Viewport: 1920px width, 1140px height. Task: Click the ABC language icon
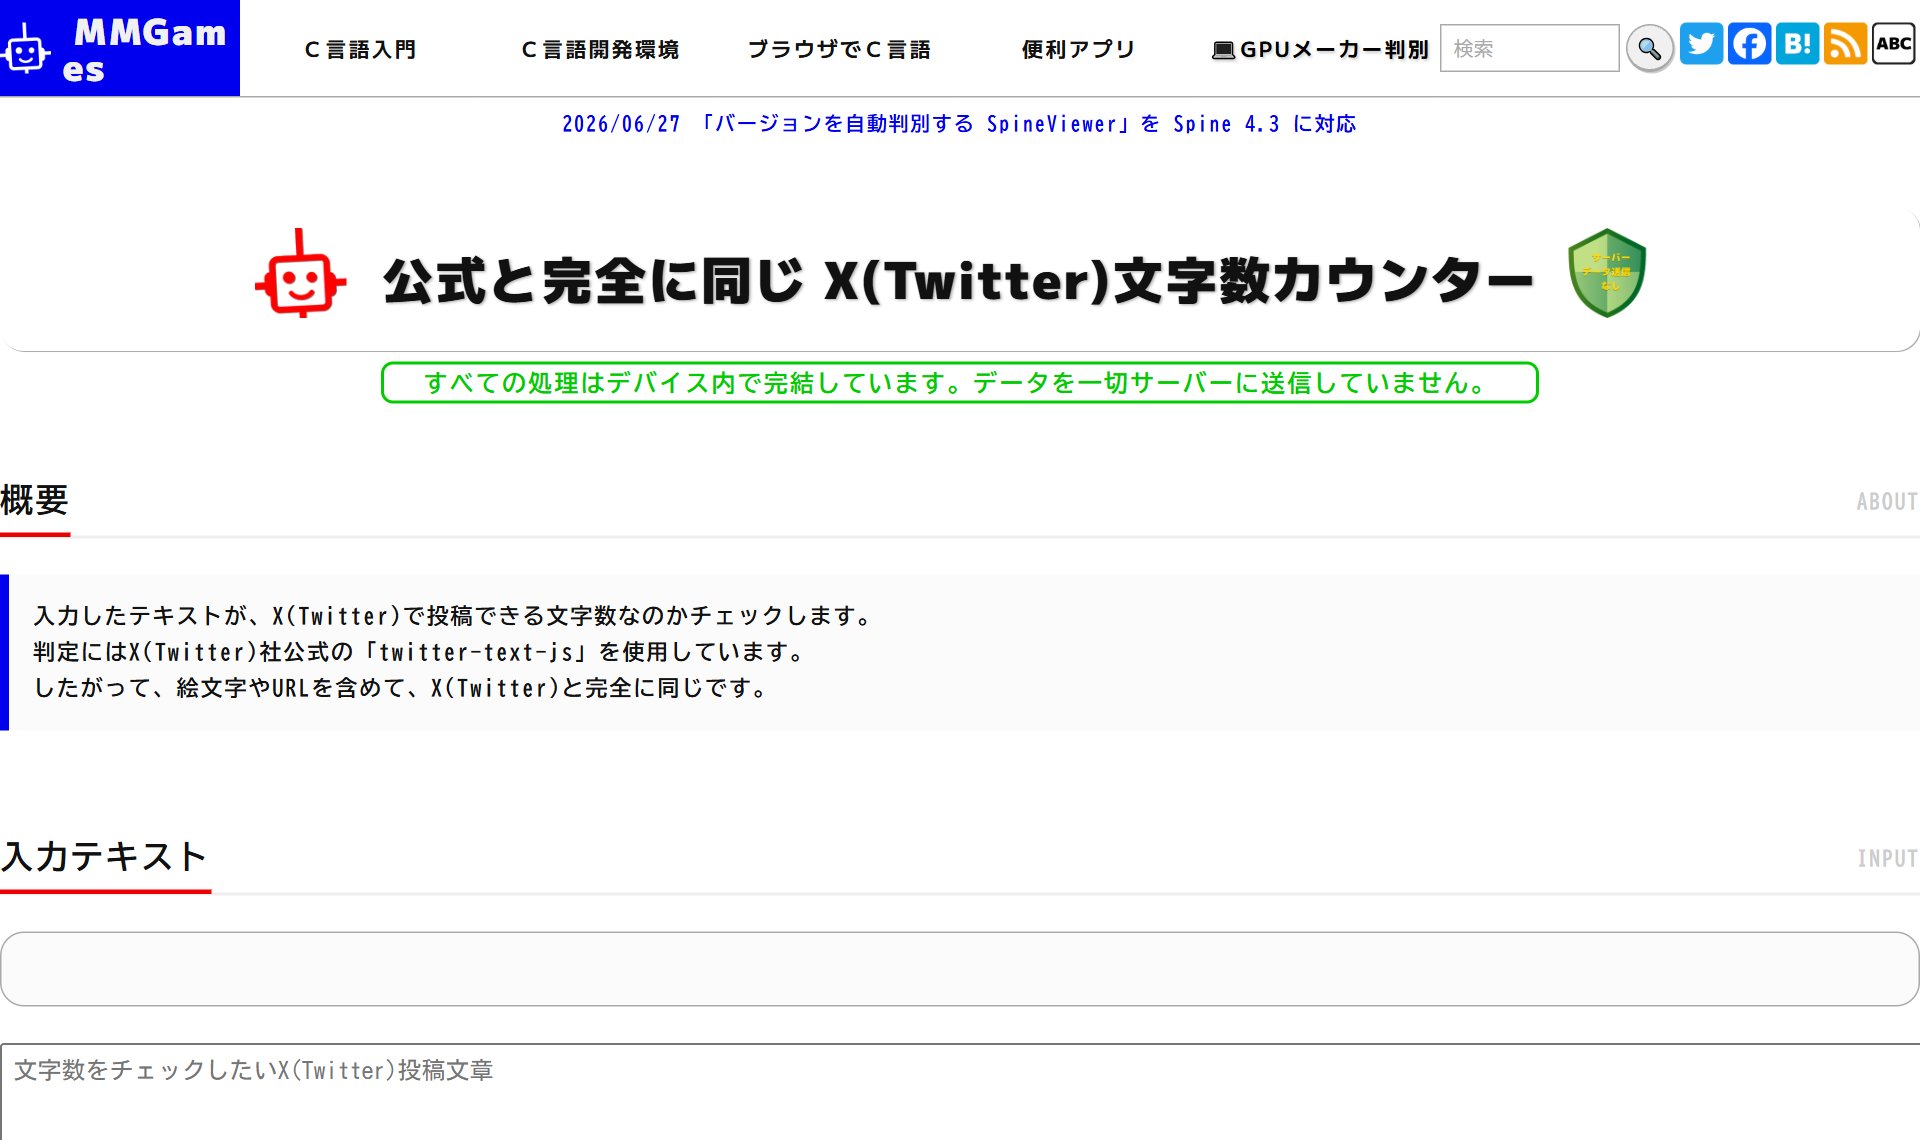pos(1893,44)
